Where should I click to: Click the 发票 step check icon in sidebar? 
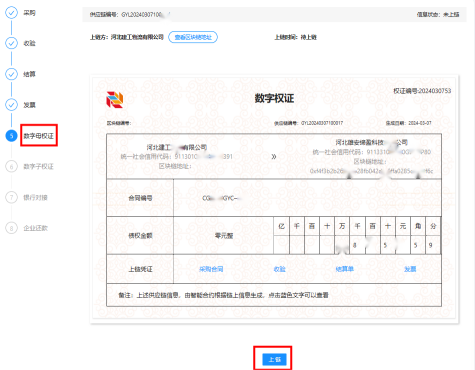(11, 105)
